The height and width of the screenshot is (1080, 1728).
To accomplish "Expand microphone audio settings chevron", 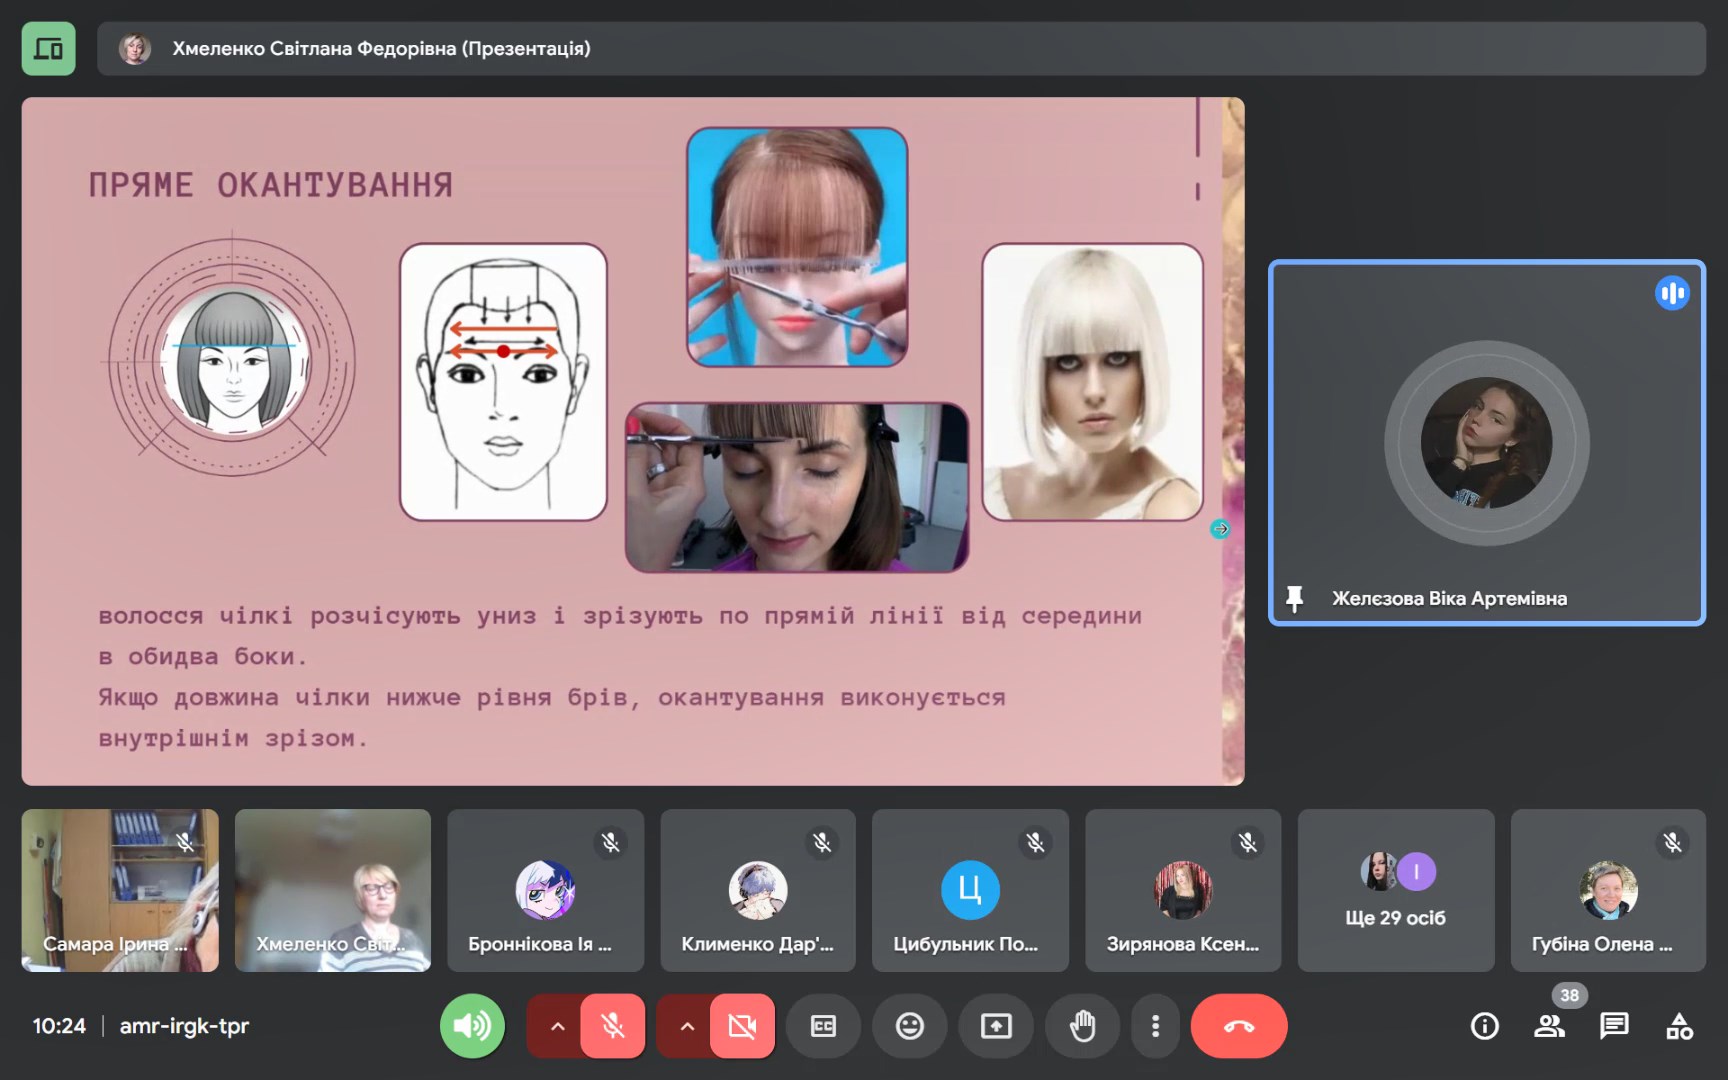I will click(557, 1025).
